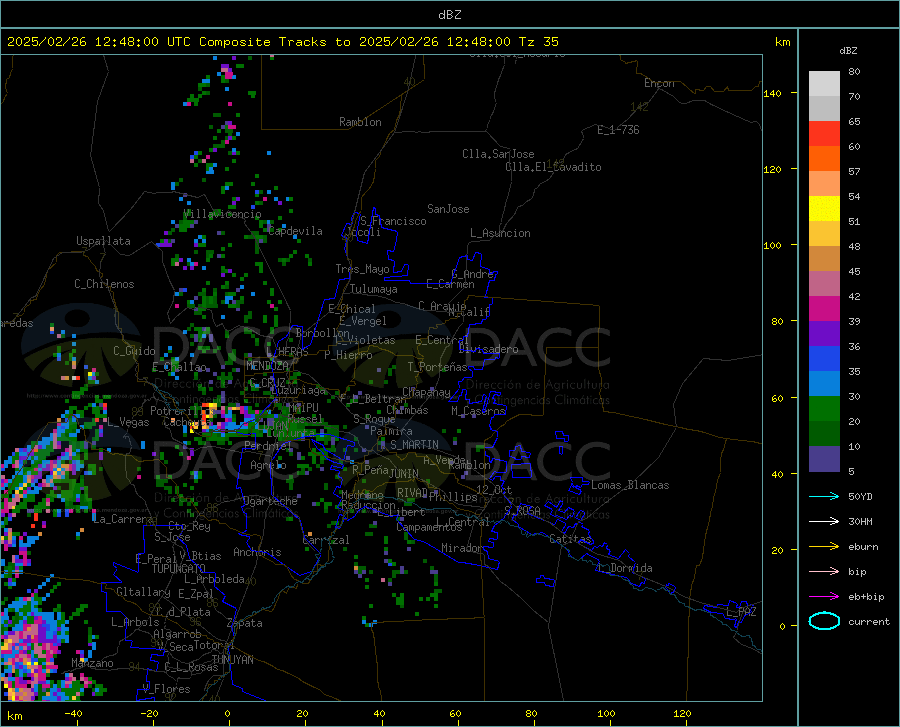Image resolution: width=900 pixels, height=727 pixels.
Task: Select the orange 60 dBZ swatch
Action: coord(824,158)
